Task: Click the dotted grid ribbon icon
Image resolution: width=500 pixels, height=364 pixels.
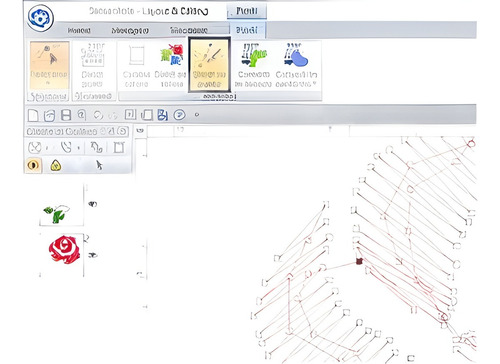Action: click(x=92, y=65)
